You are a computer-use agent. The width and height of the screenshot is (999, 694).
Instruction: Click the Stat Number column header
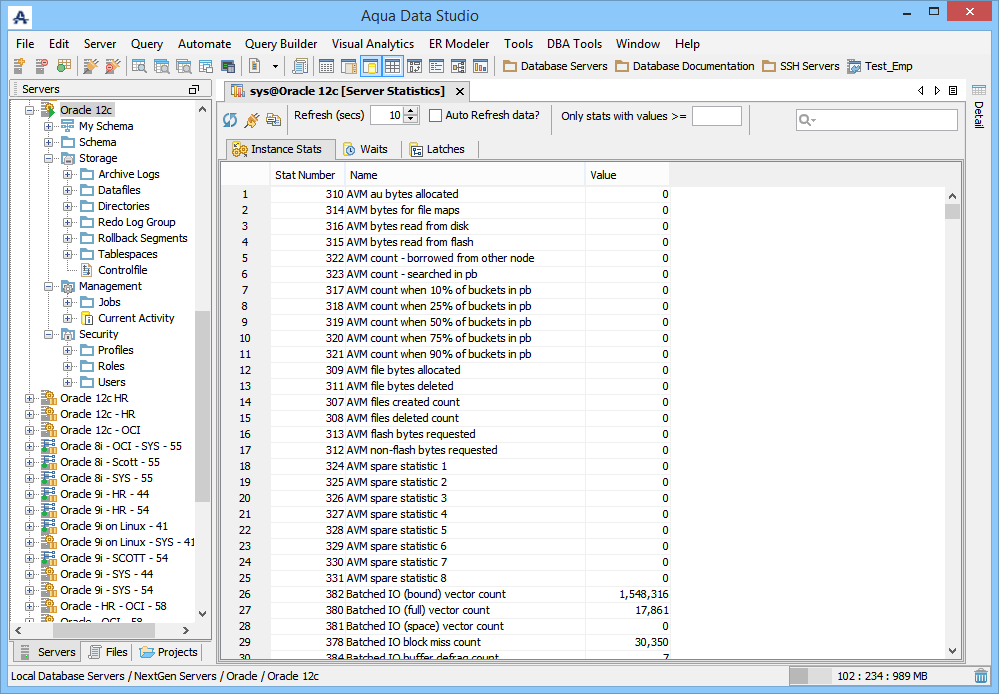[305, 175]
